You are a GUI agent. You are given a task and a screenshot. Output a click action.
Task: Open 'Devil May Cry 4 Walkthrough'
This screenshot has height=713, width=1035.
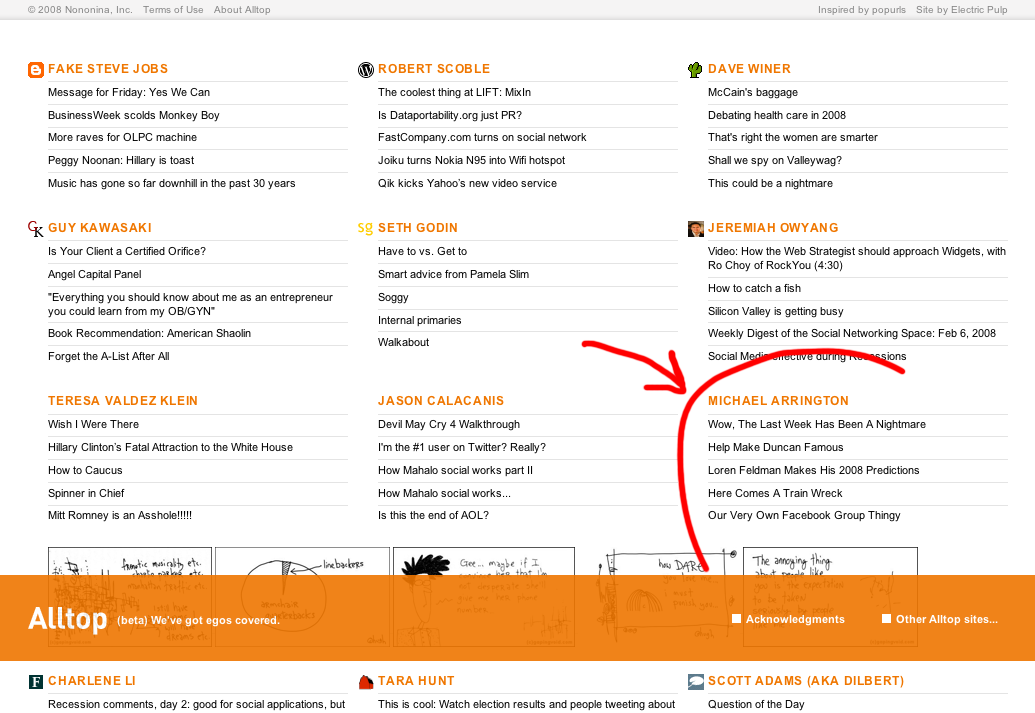pyautogui.click(x=449, y=424)
